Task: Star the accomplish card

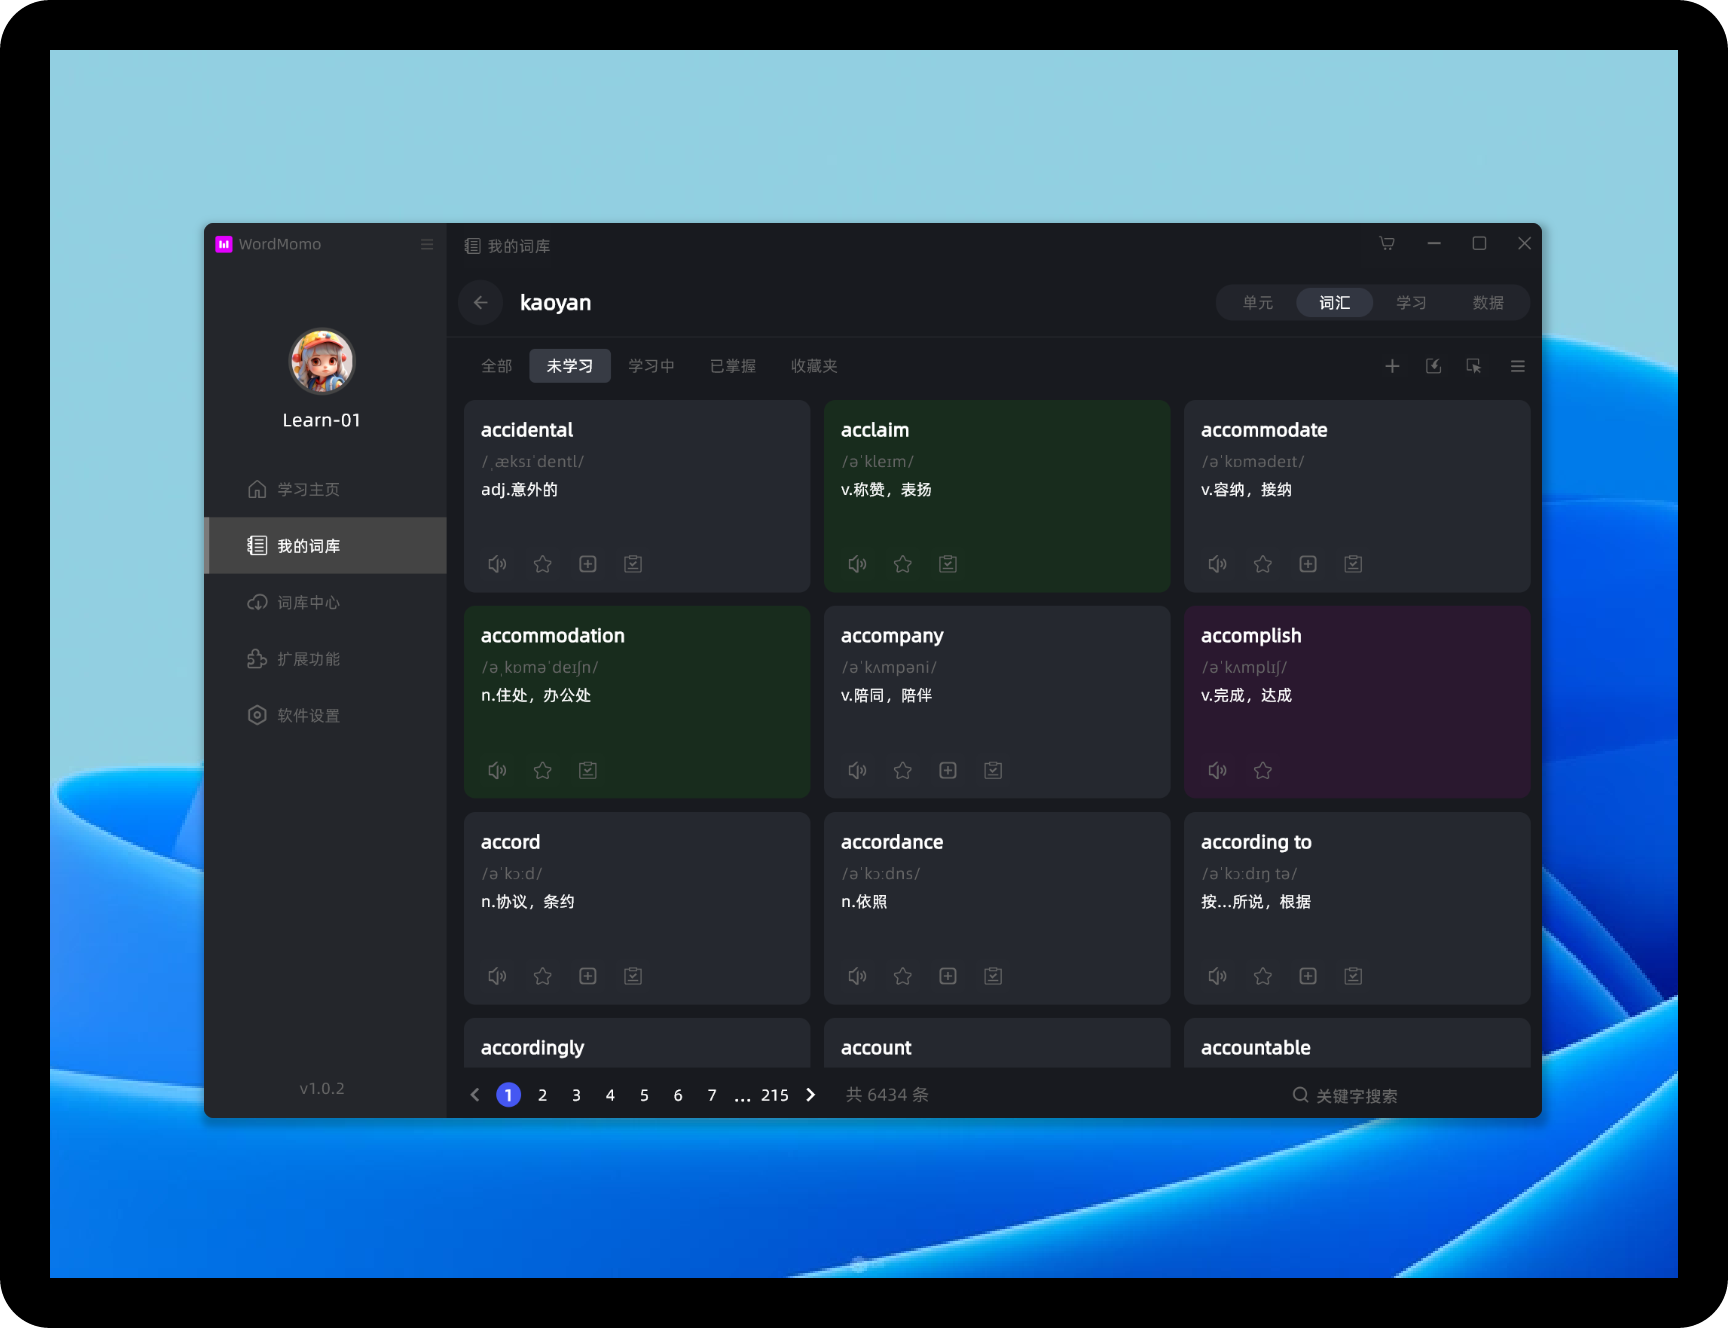Action: click(x=1263, y=770)
